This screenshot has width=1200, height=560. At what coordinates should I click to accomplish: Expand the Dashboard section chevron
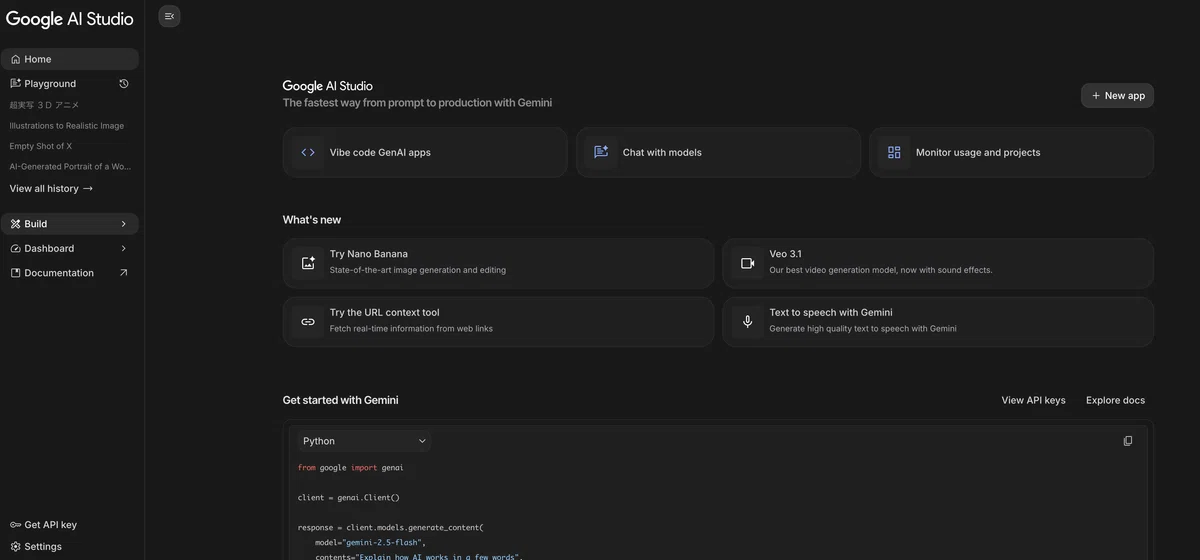point(124,248)
